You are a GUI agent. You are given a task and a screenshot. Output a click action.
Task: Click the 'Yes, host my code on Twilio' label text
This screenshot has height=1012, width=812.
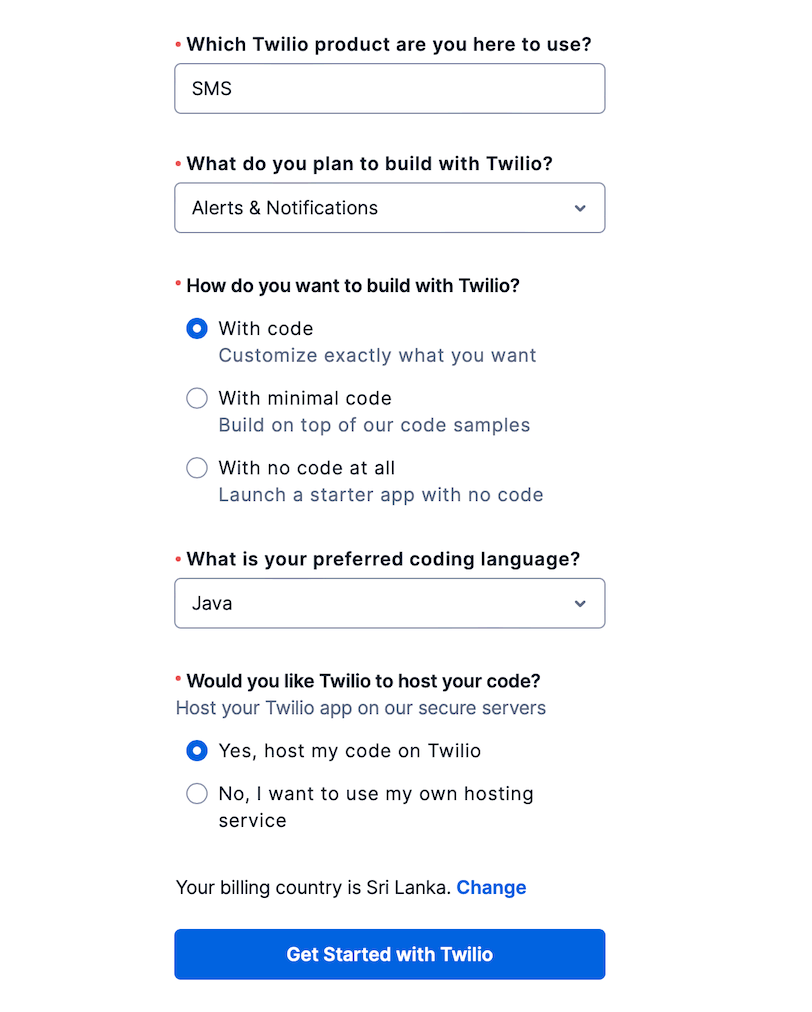tap(350, 751)
